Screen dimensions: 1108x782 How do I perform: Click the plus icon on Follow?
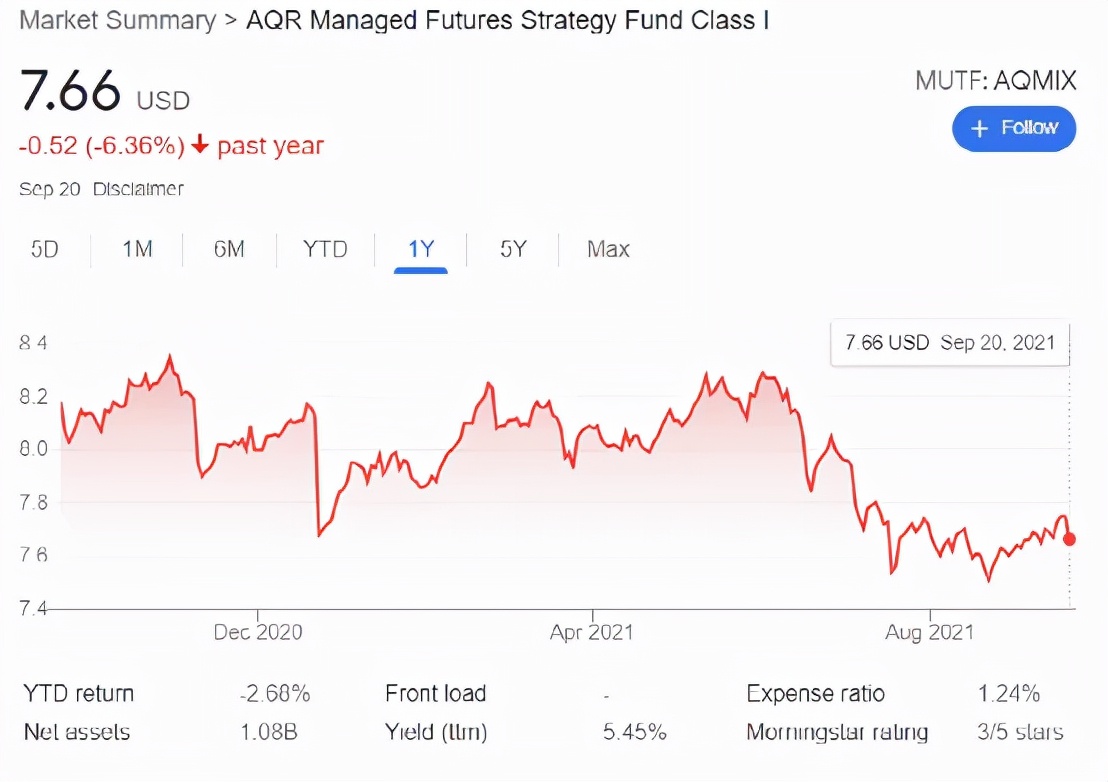980,128
